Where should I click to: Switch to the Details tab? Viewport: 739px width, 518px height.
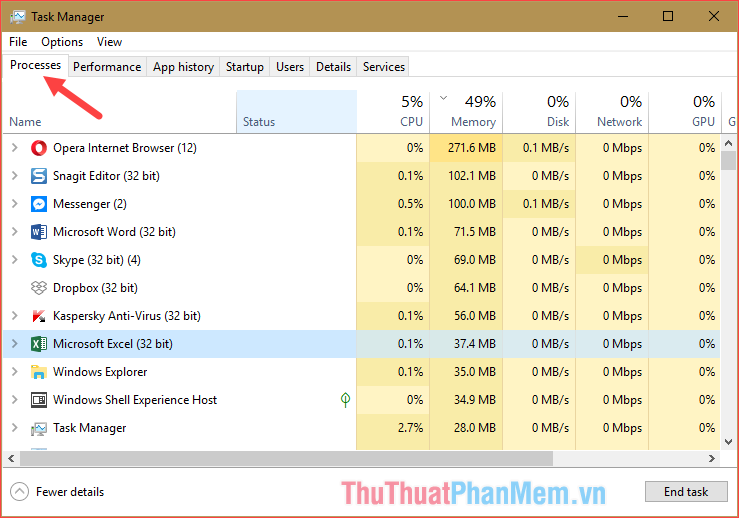(x=333, y=67)
